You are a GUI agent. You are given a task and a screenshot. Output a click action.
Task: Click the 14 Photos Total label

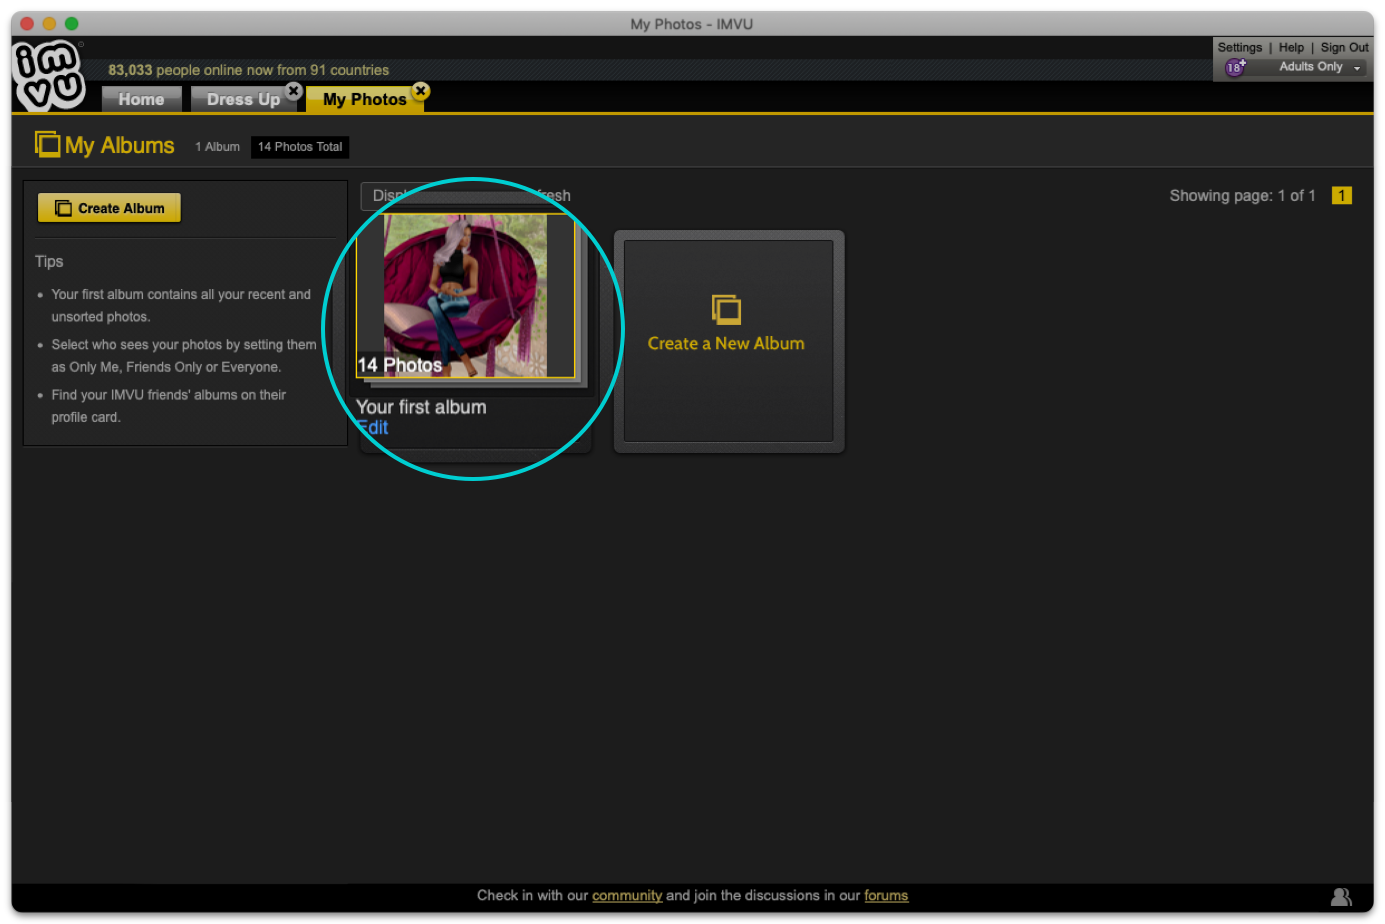(300, 147)
